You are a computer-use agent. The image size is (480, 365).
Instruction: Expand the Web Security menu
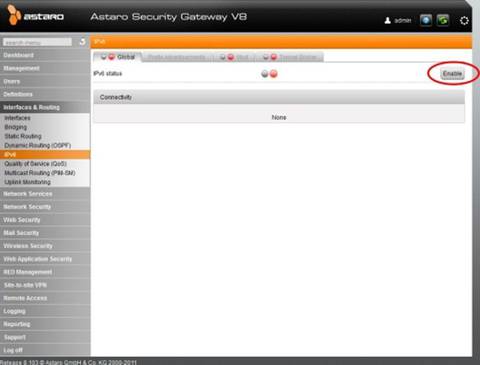(45, 220)
